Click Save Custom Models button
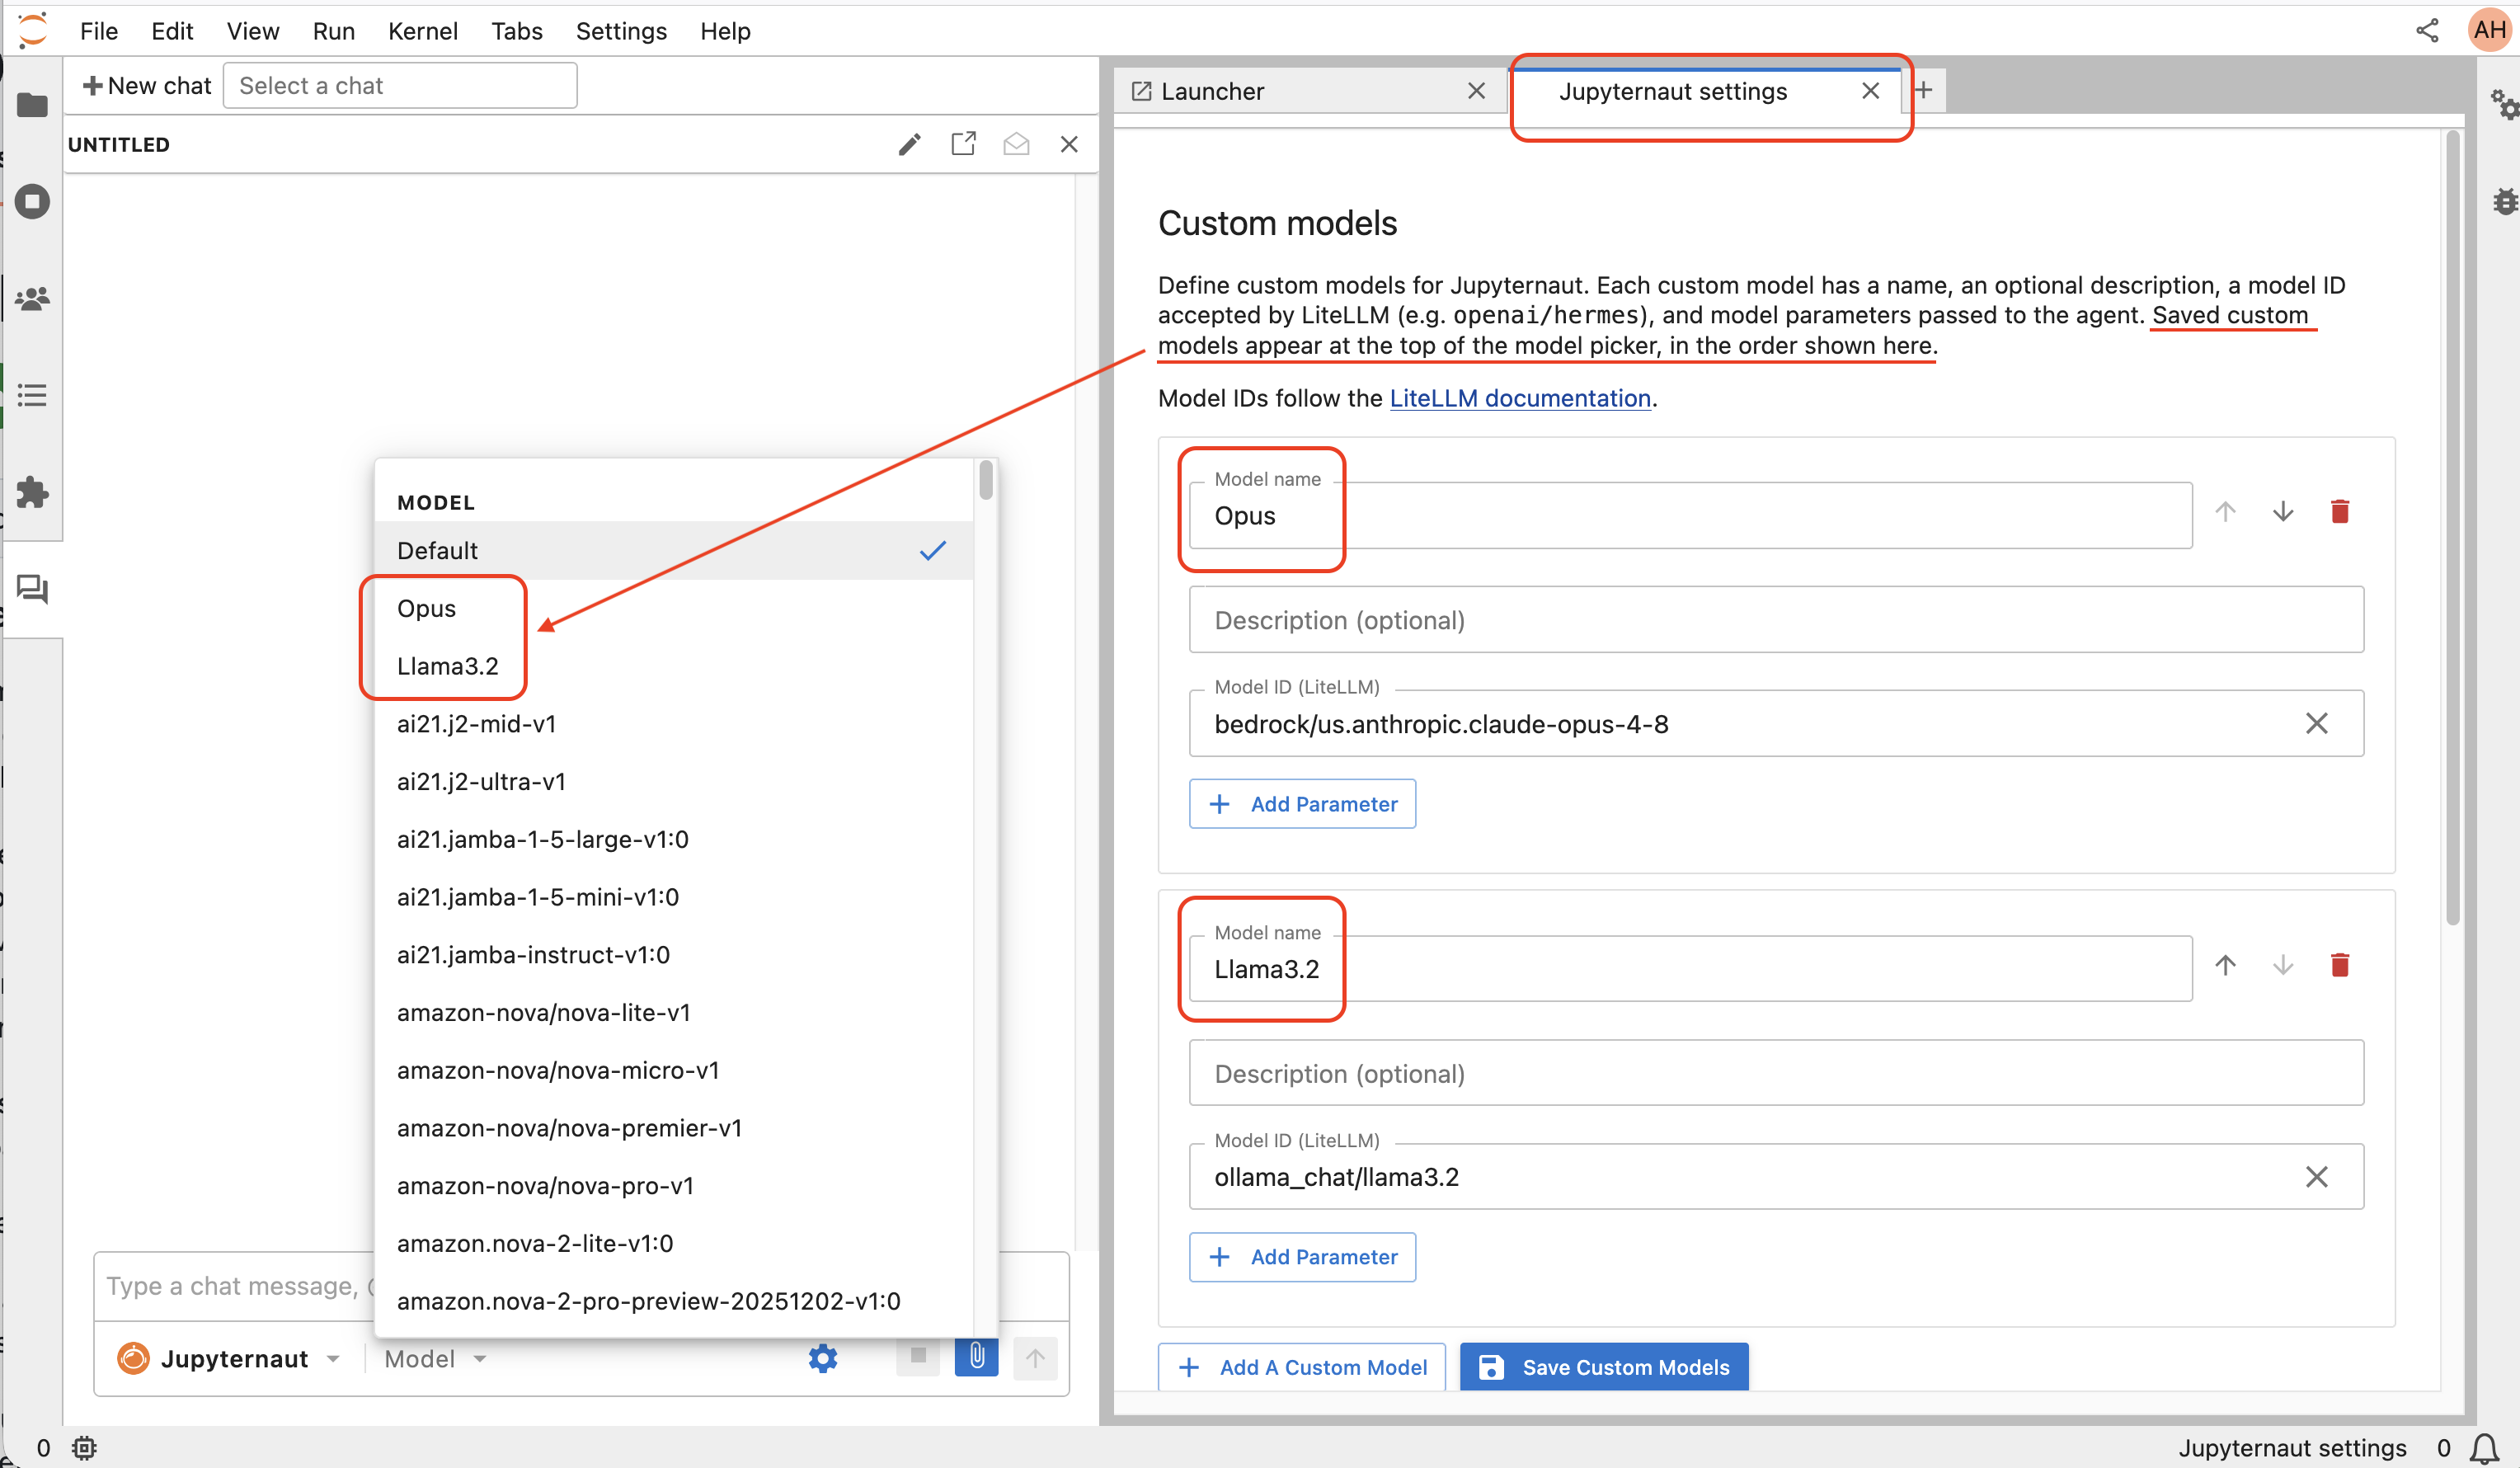Screen dimensions: 2520x1468 pos(1604,1367)
